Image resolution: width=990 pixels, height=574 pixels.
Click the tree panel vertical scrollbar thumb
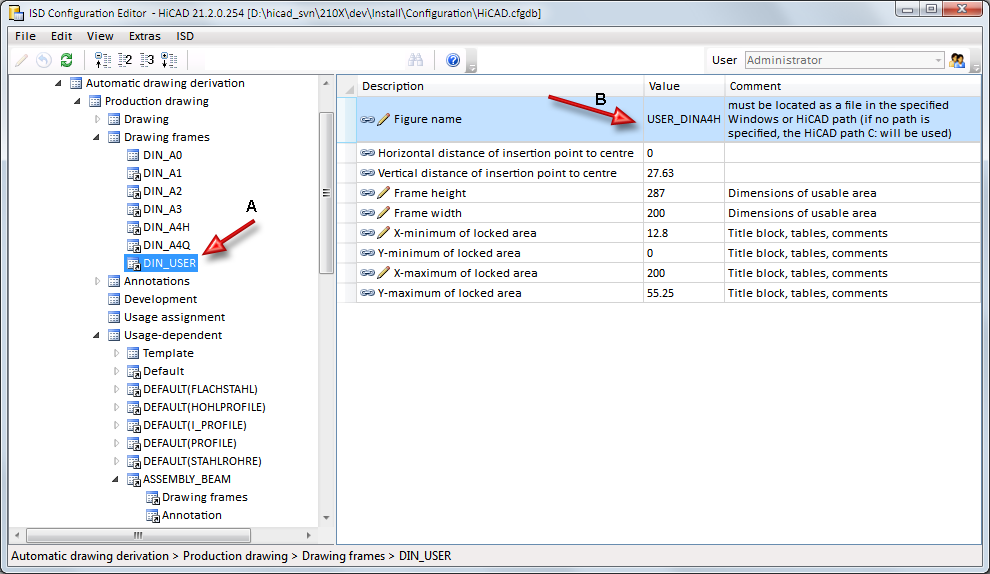pyautogui.click(x=325, y=190)
